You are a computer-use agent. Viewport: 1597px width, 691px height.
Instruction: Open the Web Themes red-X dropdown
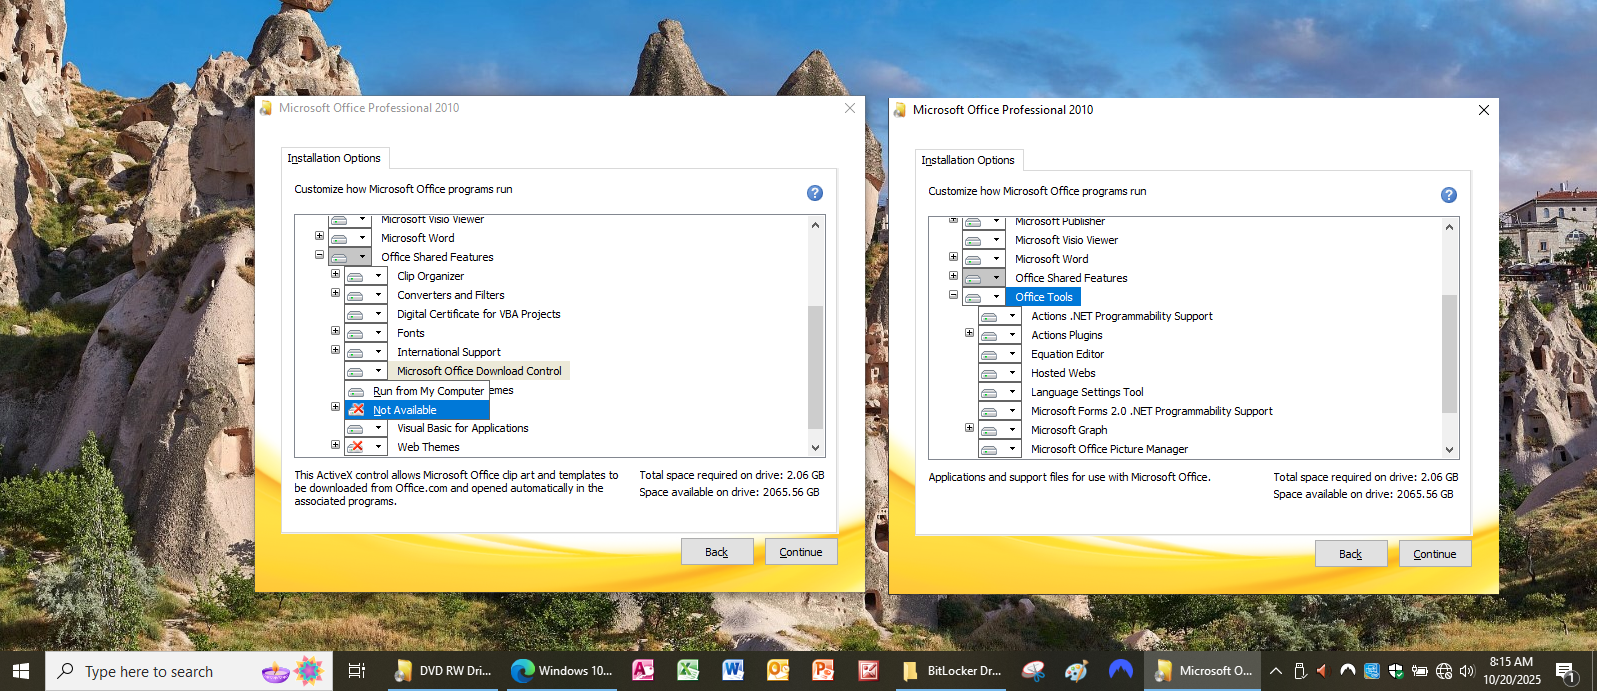(377, 447)
